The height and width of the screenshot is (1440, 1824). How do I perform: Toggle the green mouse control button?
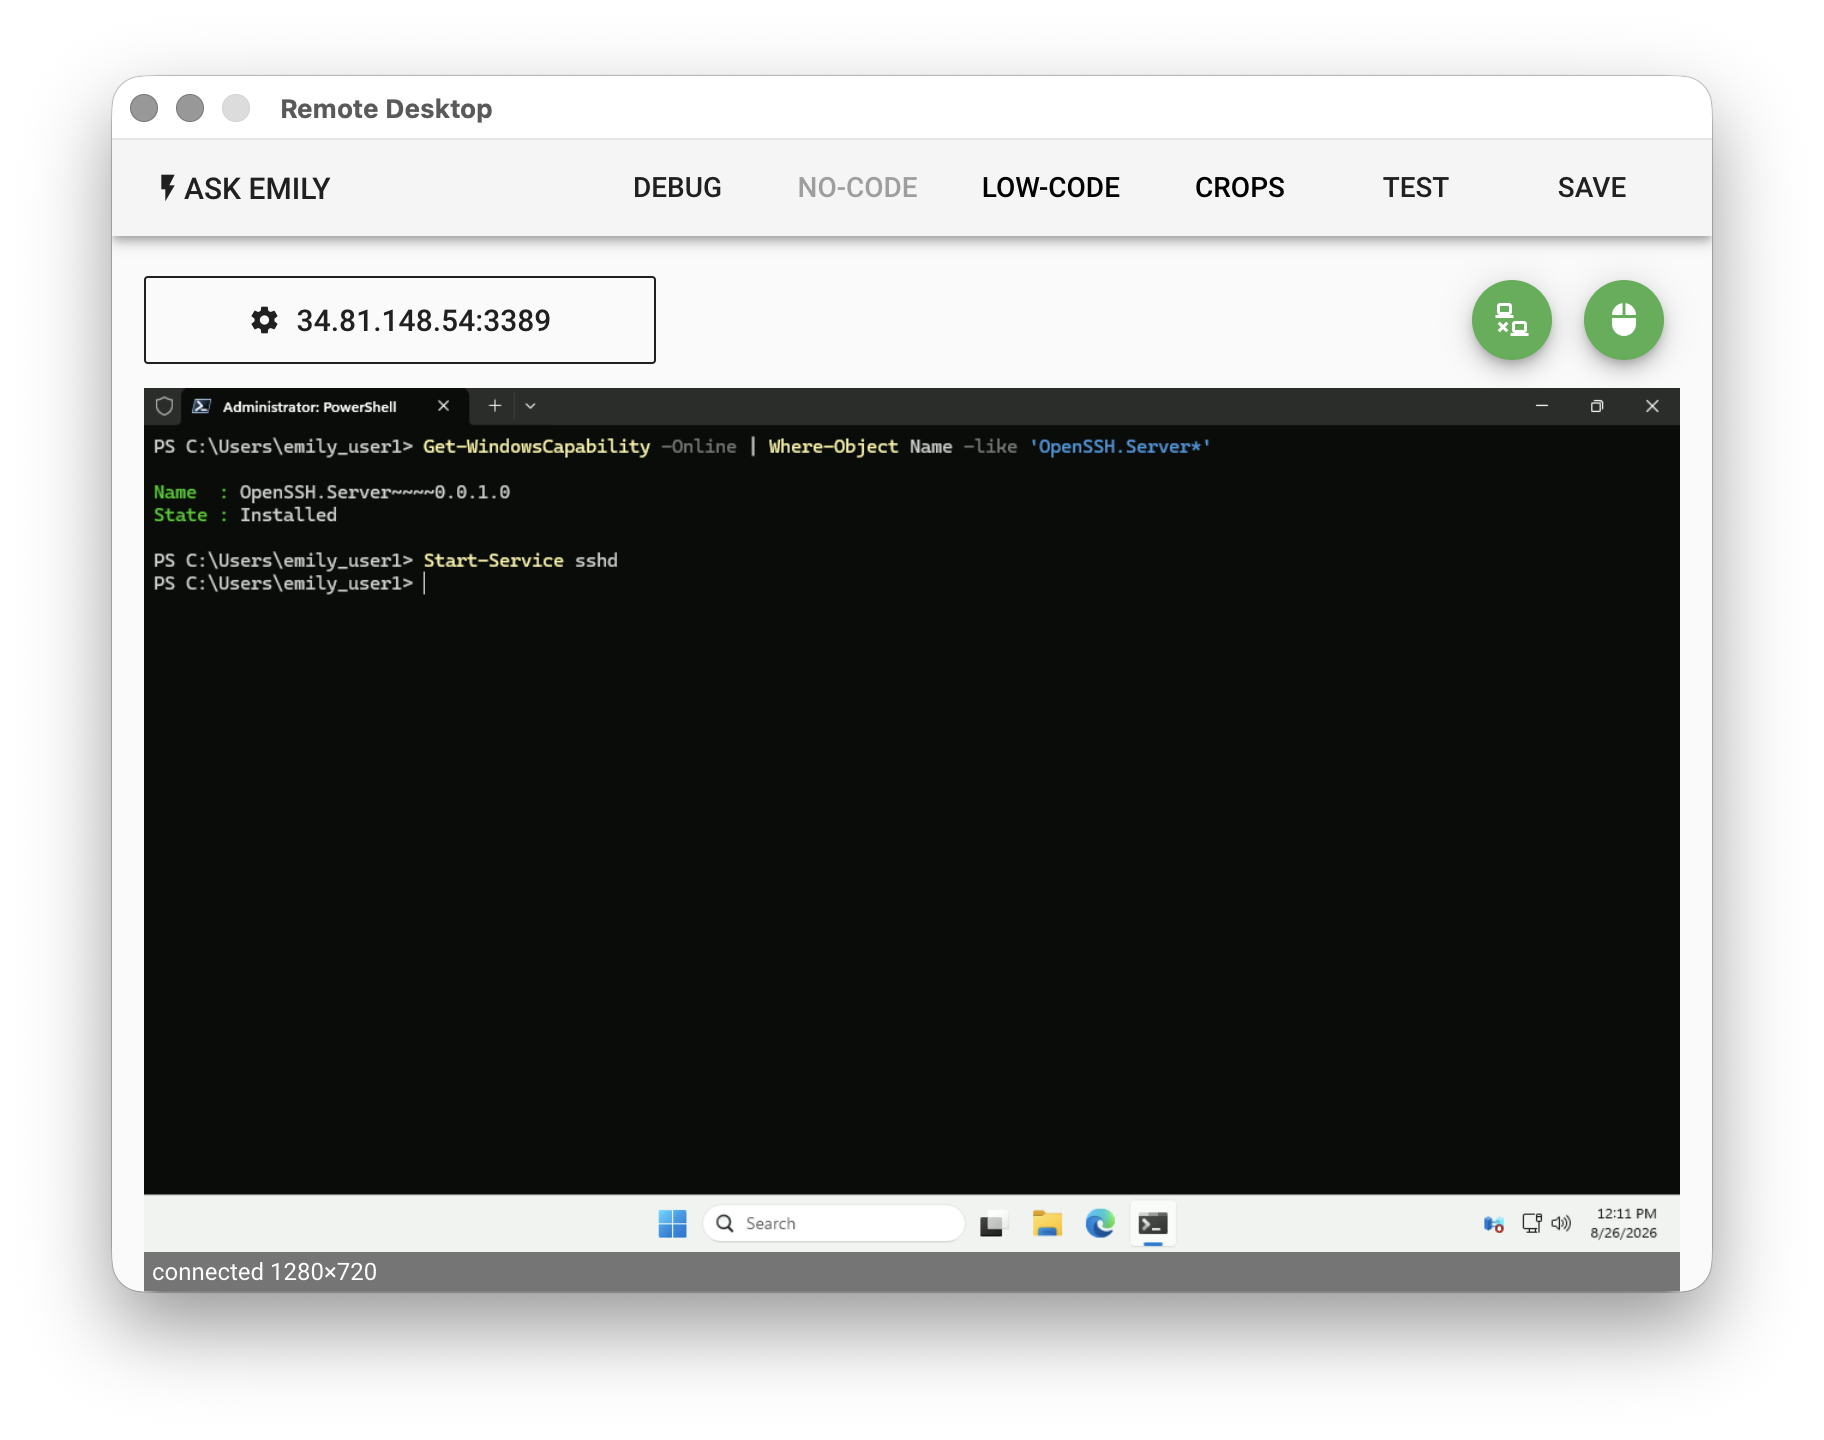coord(1623,320)
